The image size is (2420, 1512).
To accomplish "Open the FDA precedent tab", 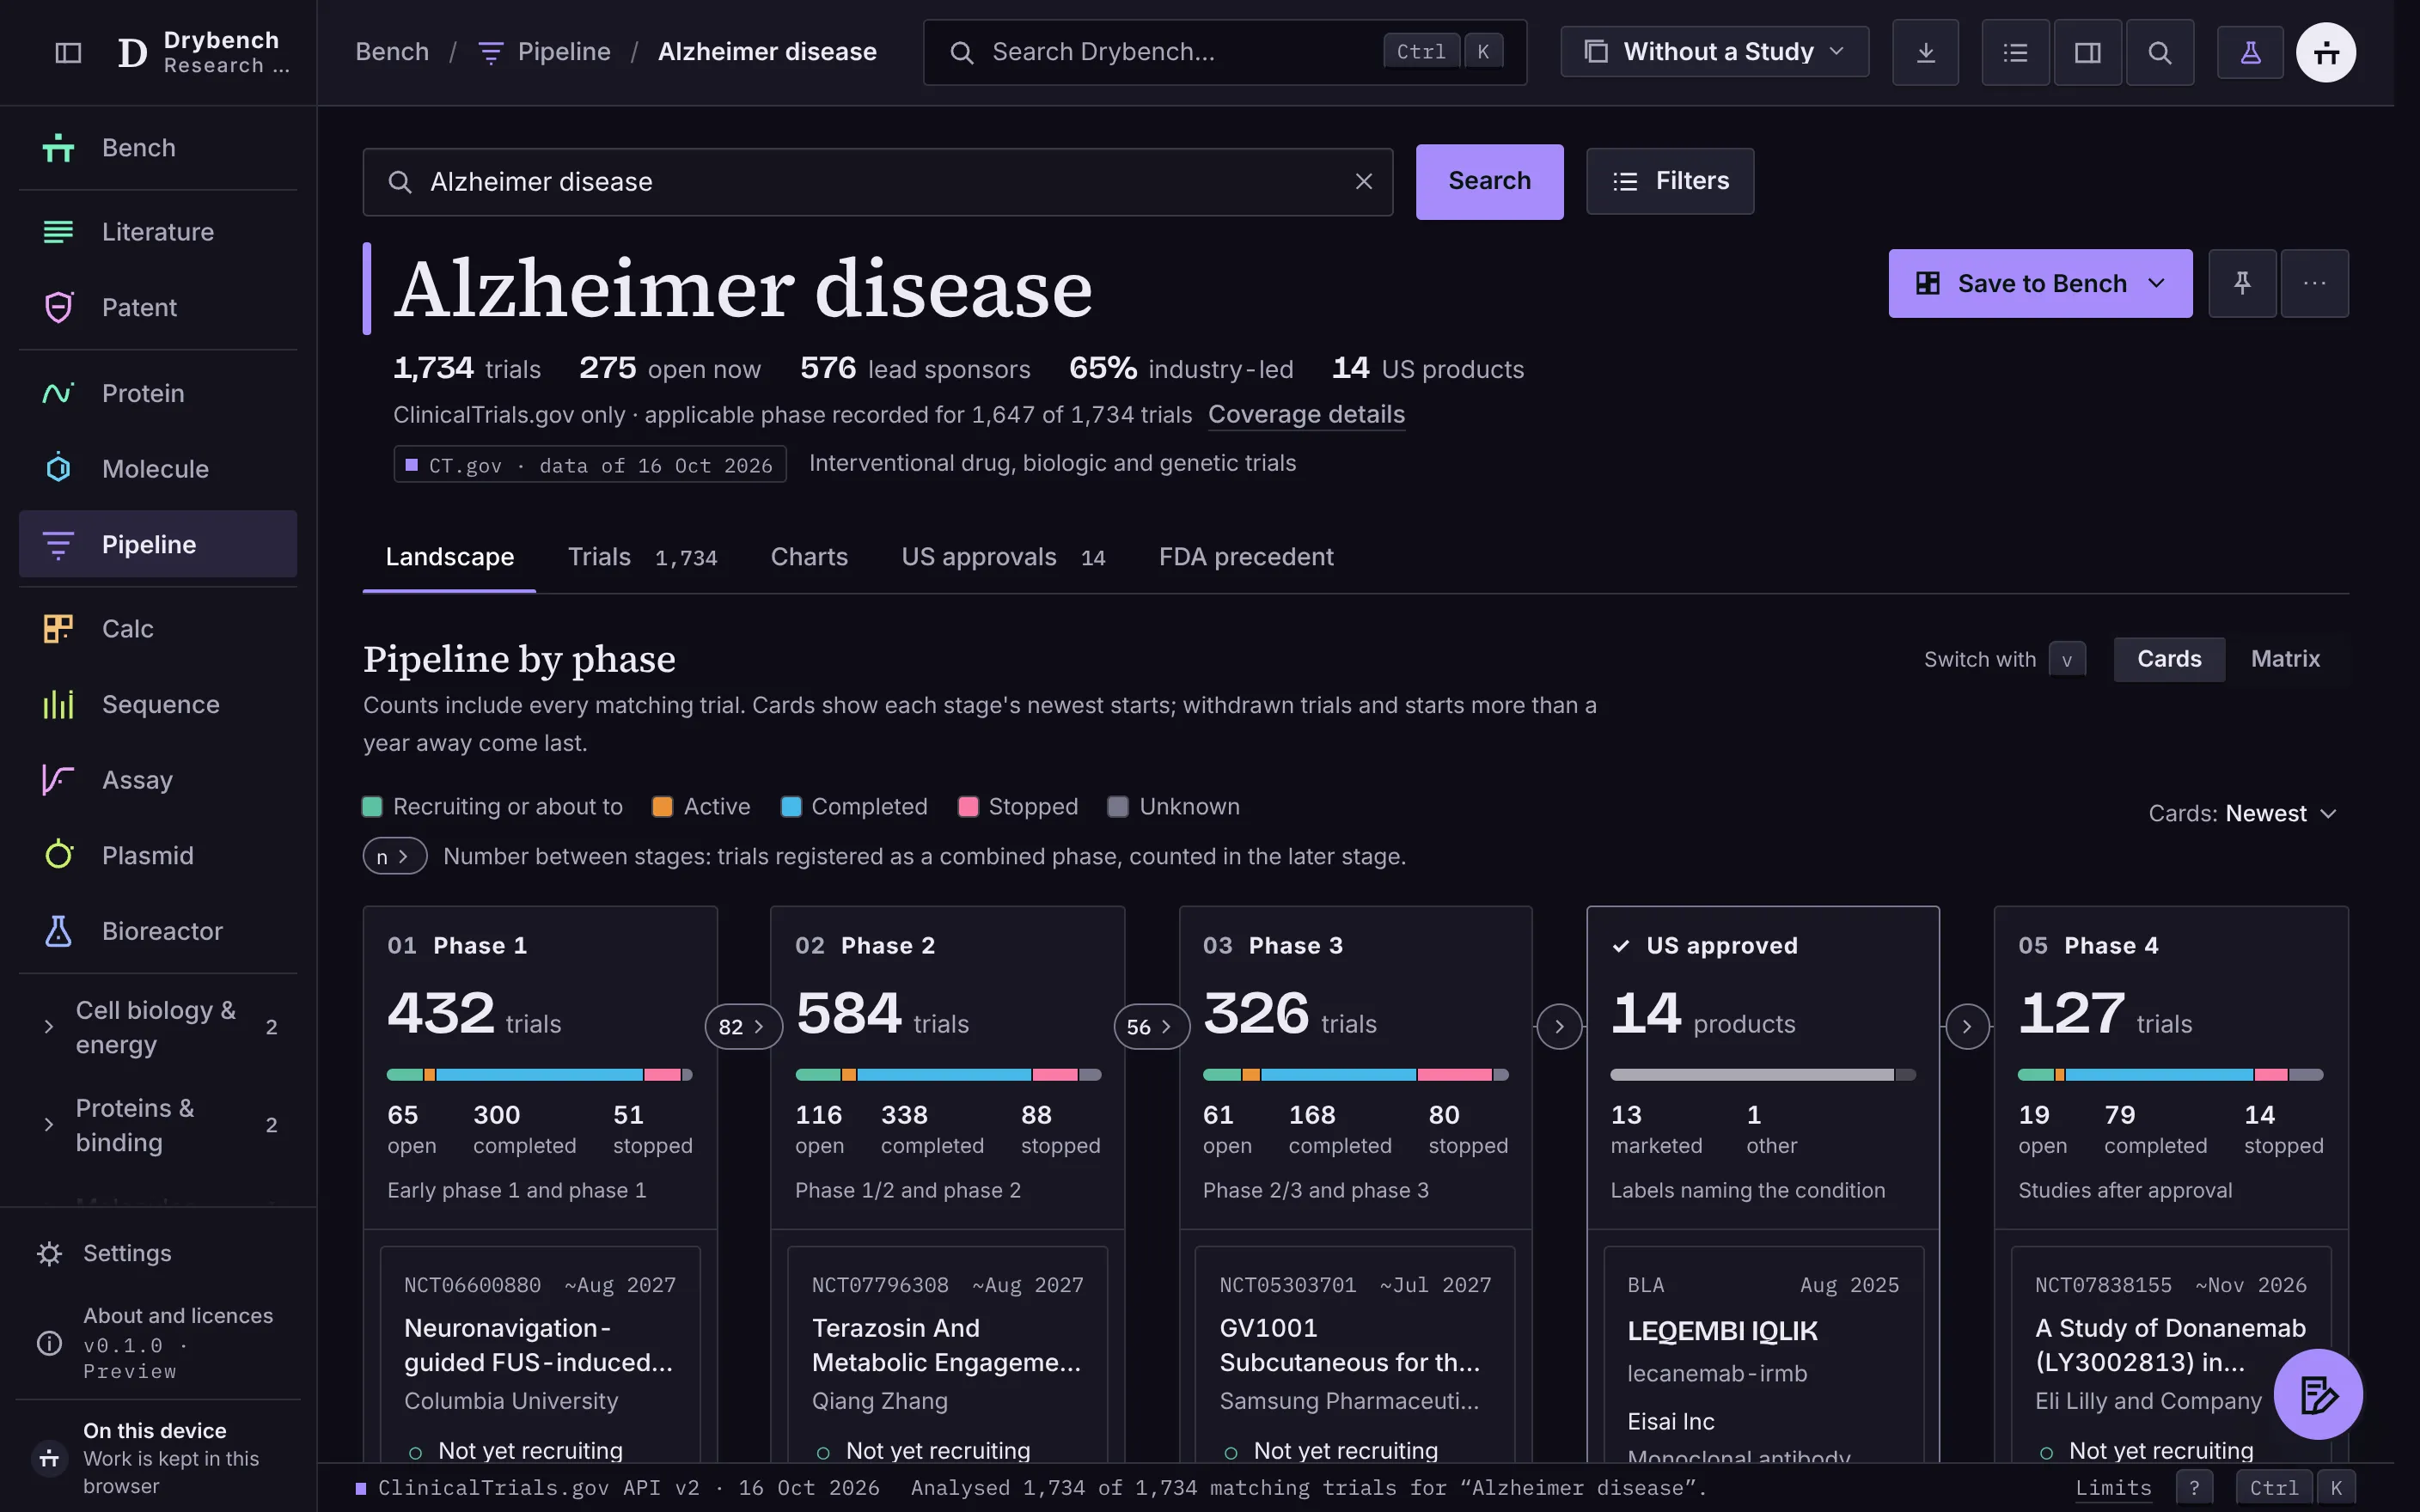I will [x=1246, y=557].
